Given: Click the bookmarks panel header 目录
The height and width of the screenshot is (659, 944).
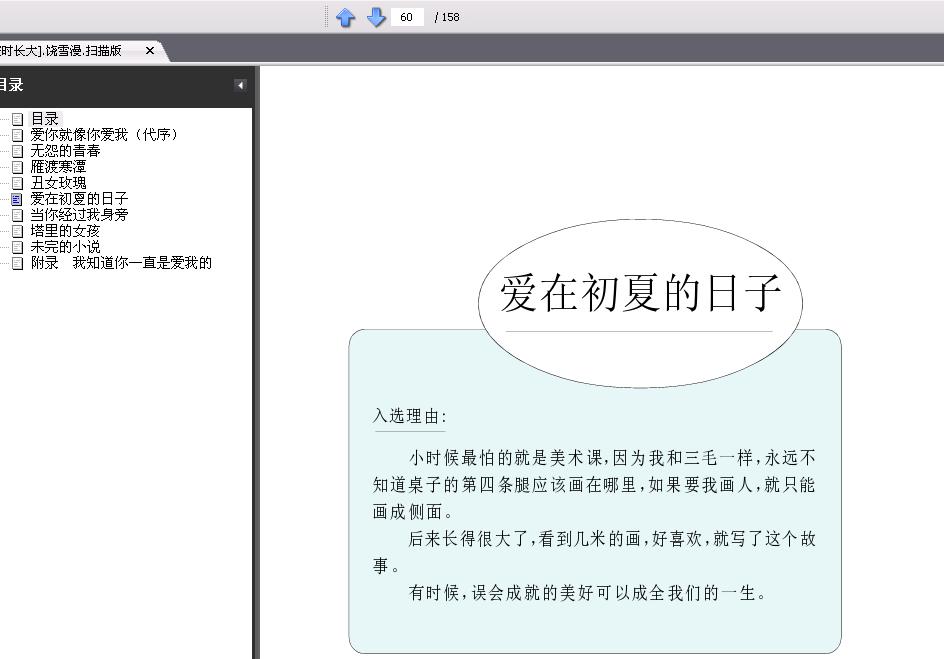Looking at the screenshot, I should [11, 85].
